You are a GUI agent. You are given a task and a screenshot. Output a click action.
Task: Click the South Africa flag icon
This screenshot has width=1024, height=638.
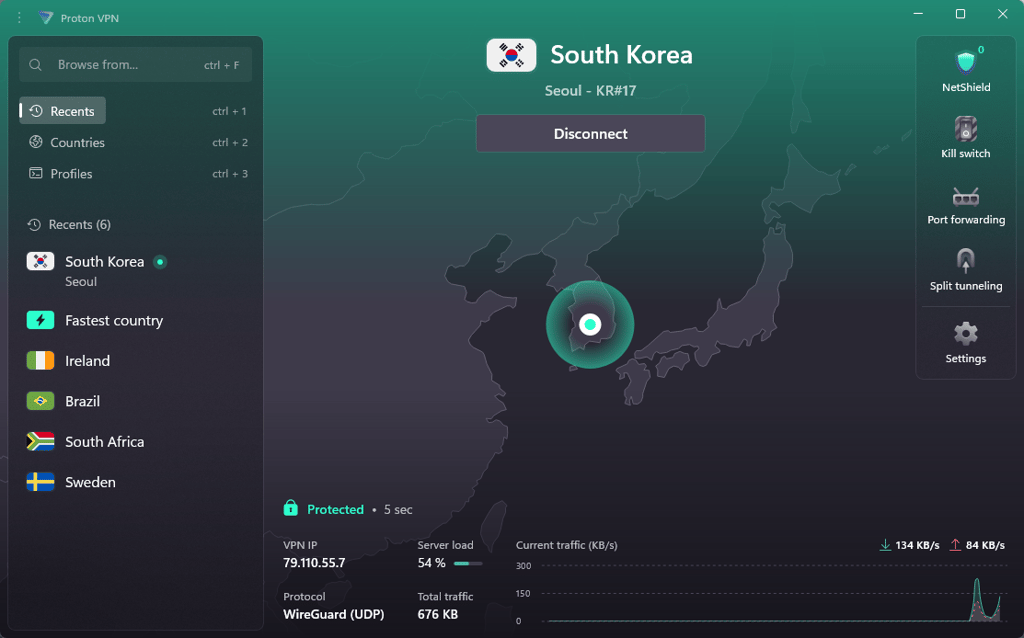[x=40, y=441]
